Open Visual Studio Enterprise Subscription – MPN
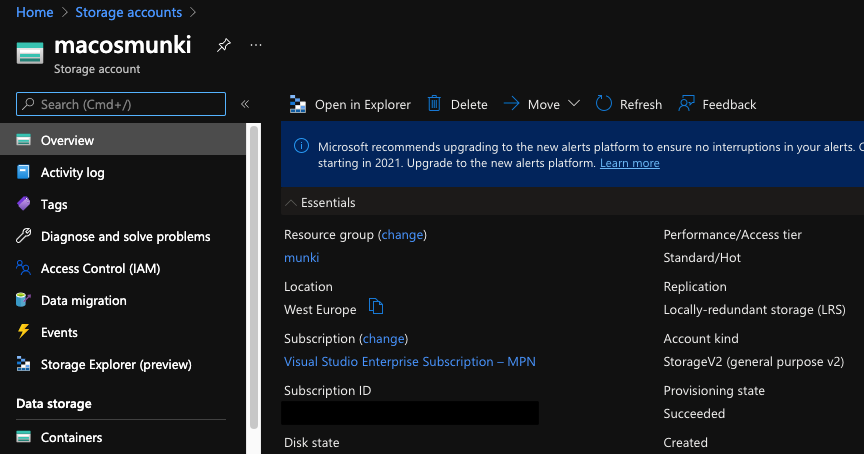This screenshot has width=864, height=454. click(409, 361)
